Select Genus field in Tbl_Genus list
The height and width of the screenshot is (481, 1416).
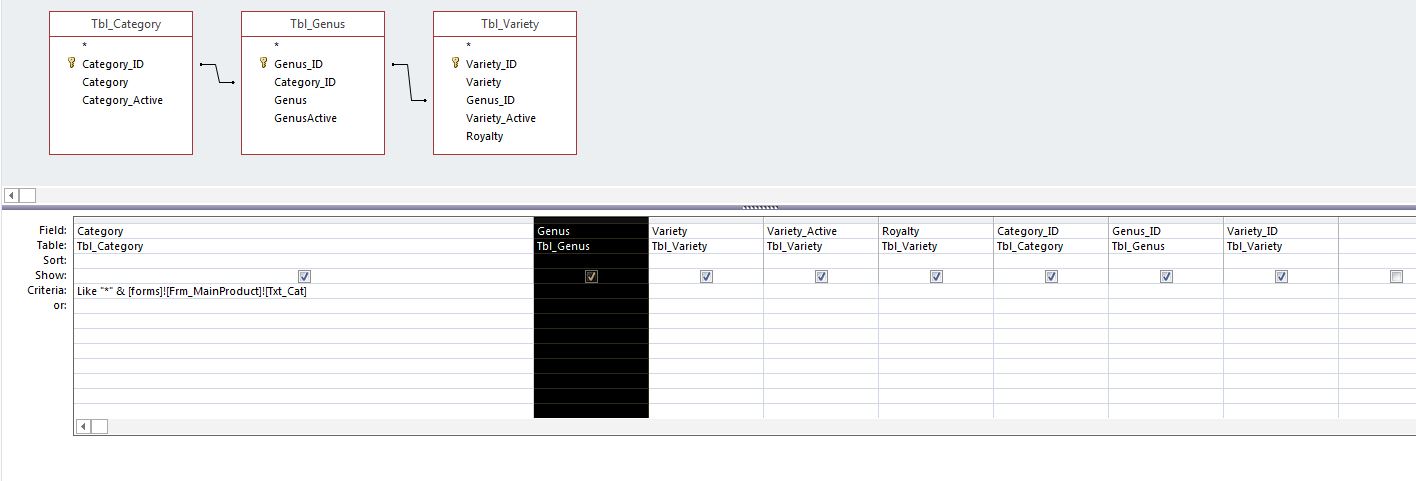(290, 100)
